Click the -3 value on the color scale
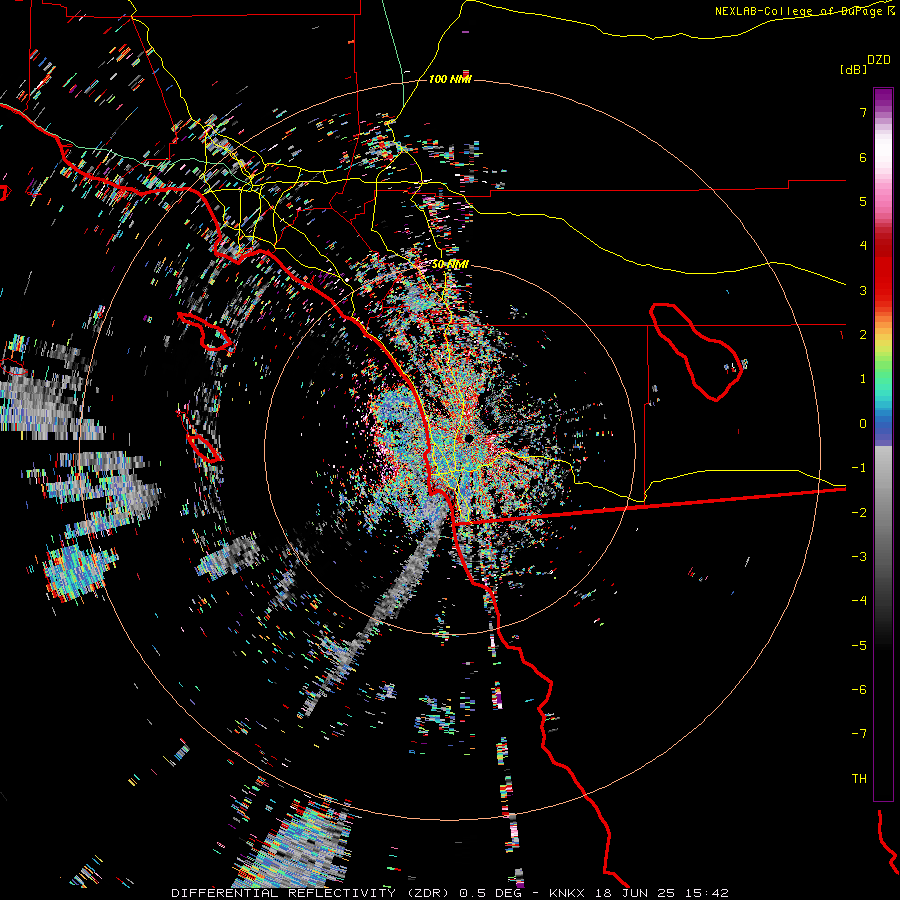Image resolution: width=900 pixels, height=900 pixels. 859,557
